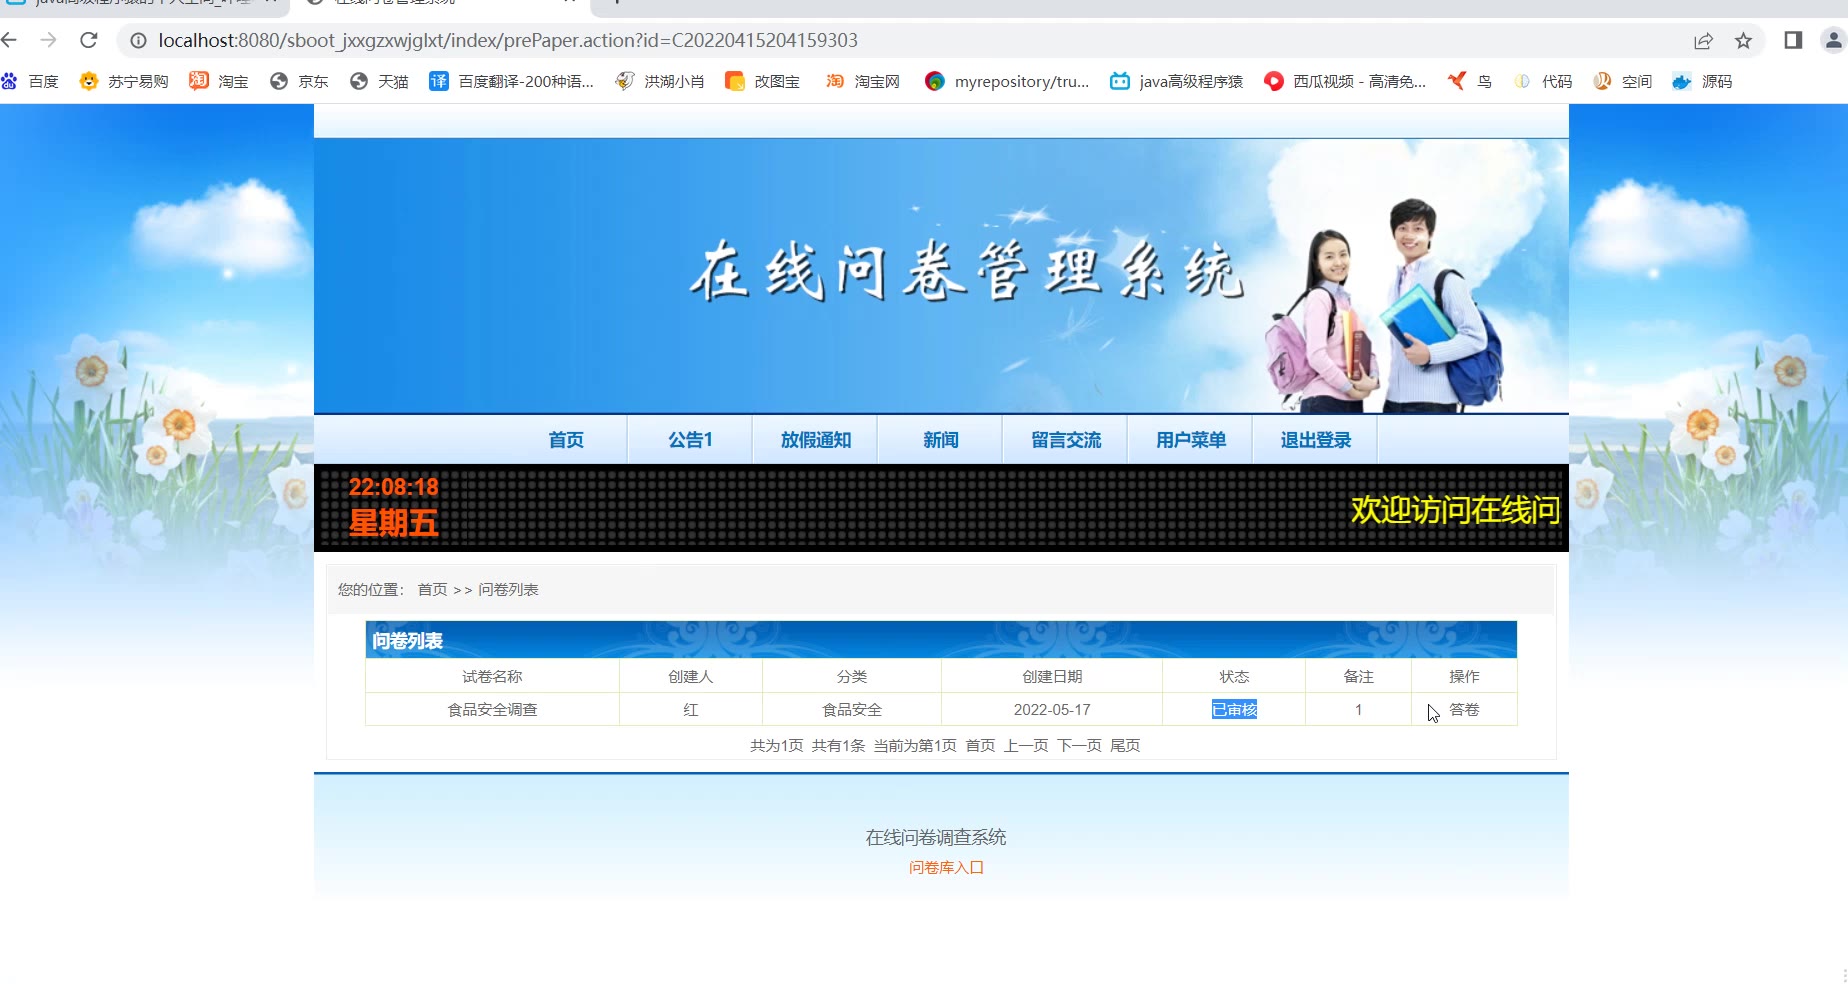The height and width of the screenshot is (984, 1848).
Task: Open the 天猫 bookmark
Action: pos(379,82)
